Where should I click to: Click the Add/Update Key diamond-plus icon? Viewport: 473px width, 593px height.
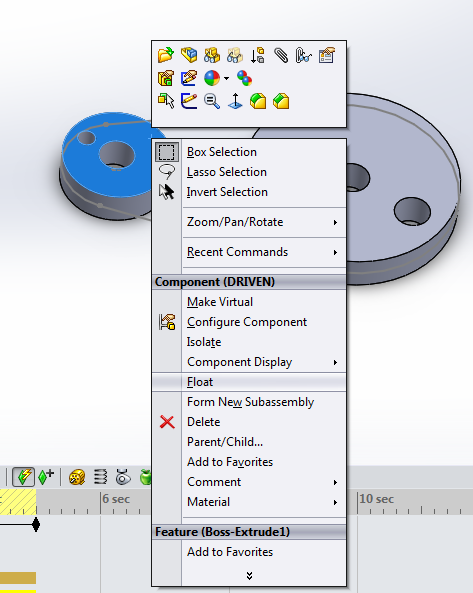point(46,477)
